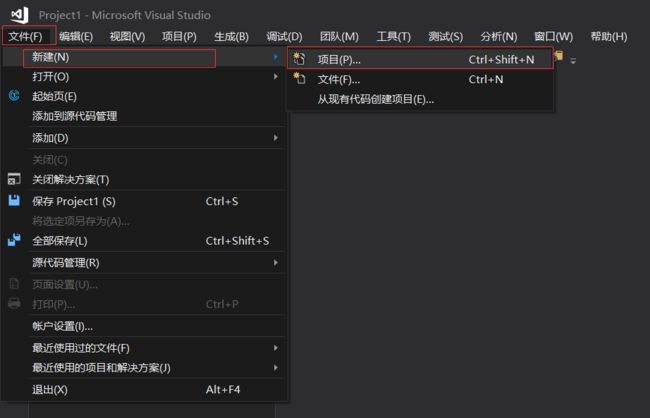Choose 项目(P)... in the New submenu

420,59
